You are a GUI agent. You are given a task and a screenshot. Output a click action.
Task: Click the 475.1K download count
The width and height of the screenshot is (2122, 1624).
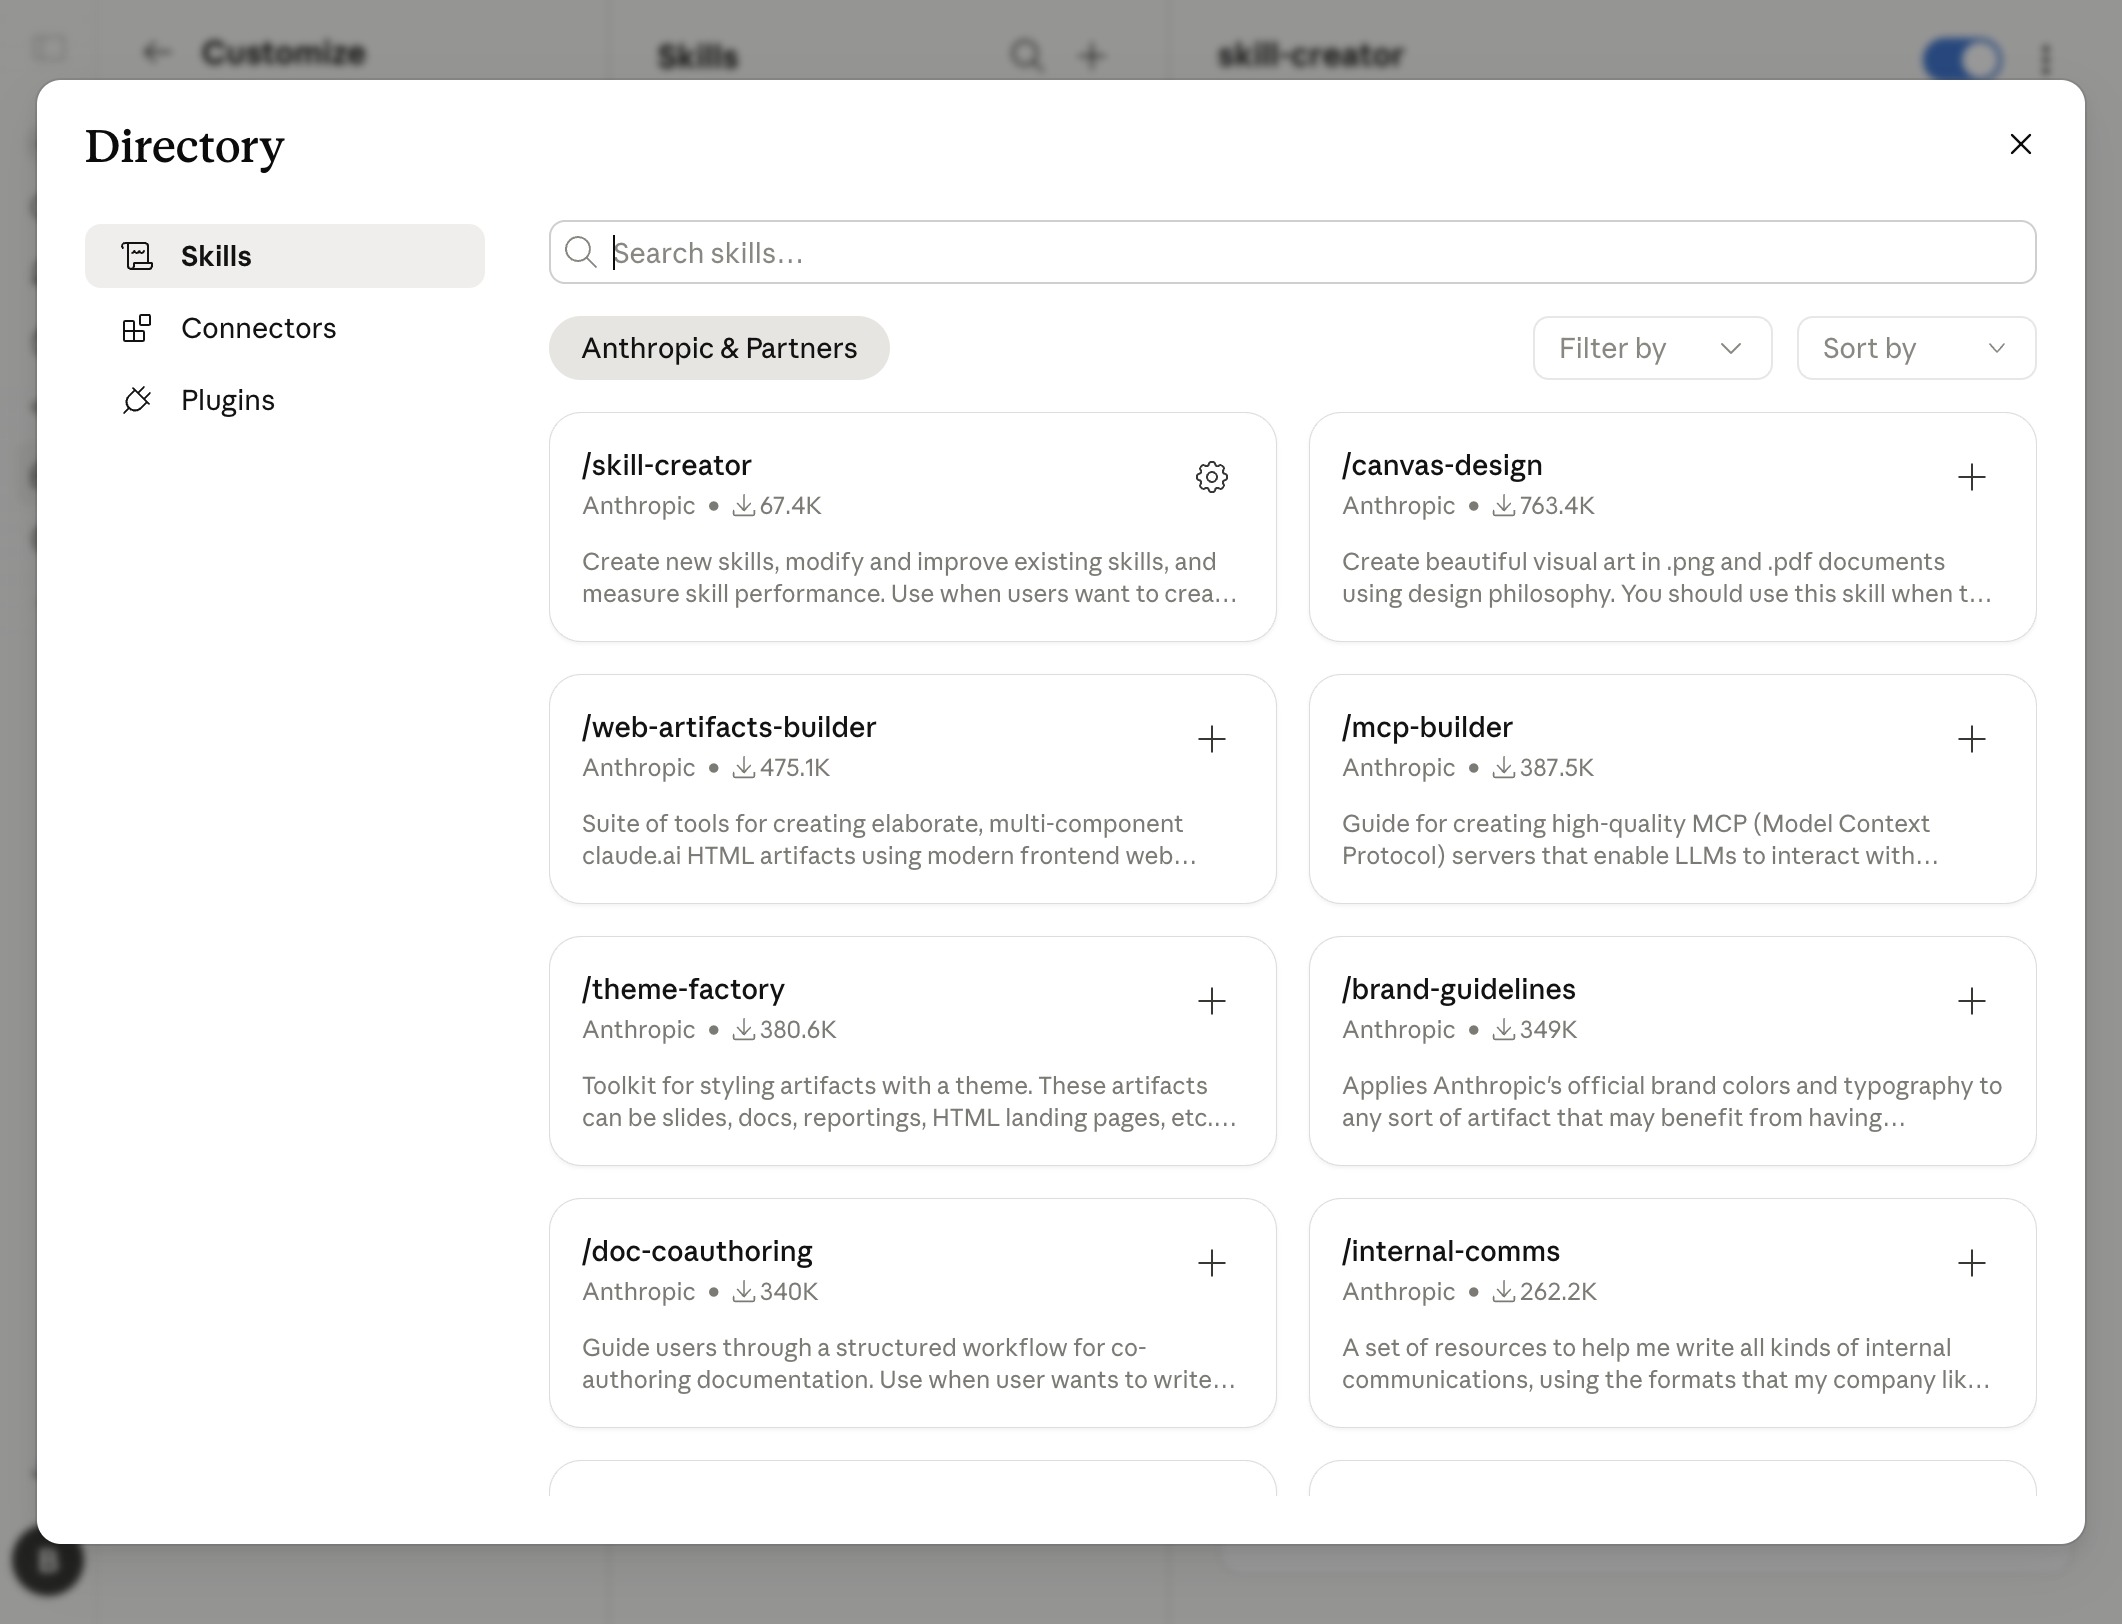tap(795, 767)
